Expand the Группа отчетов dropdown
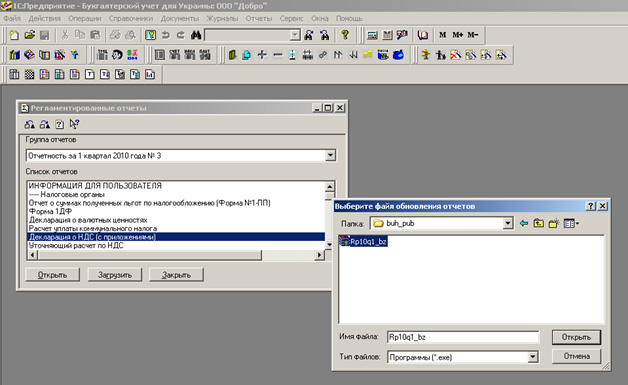Screen dimensions: 628x385 click(330, 155)
